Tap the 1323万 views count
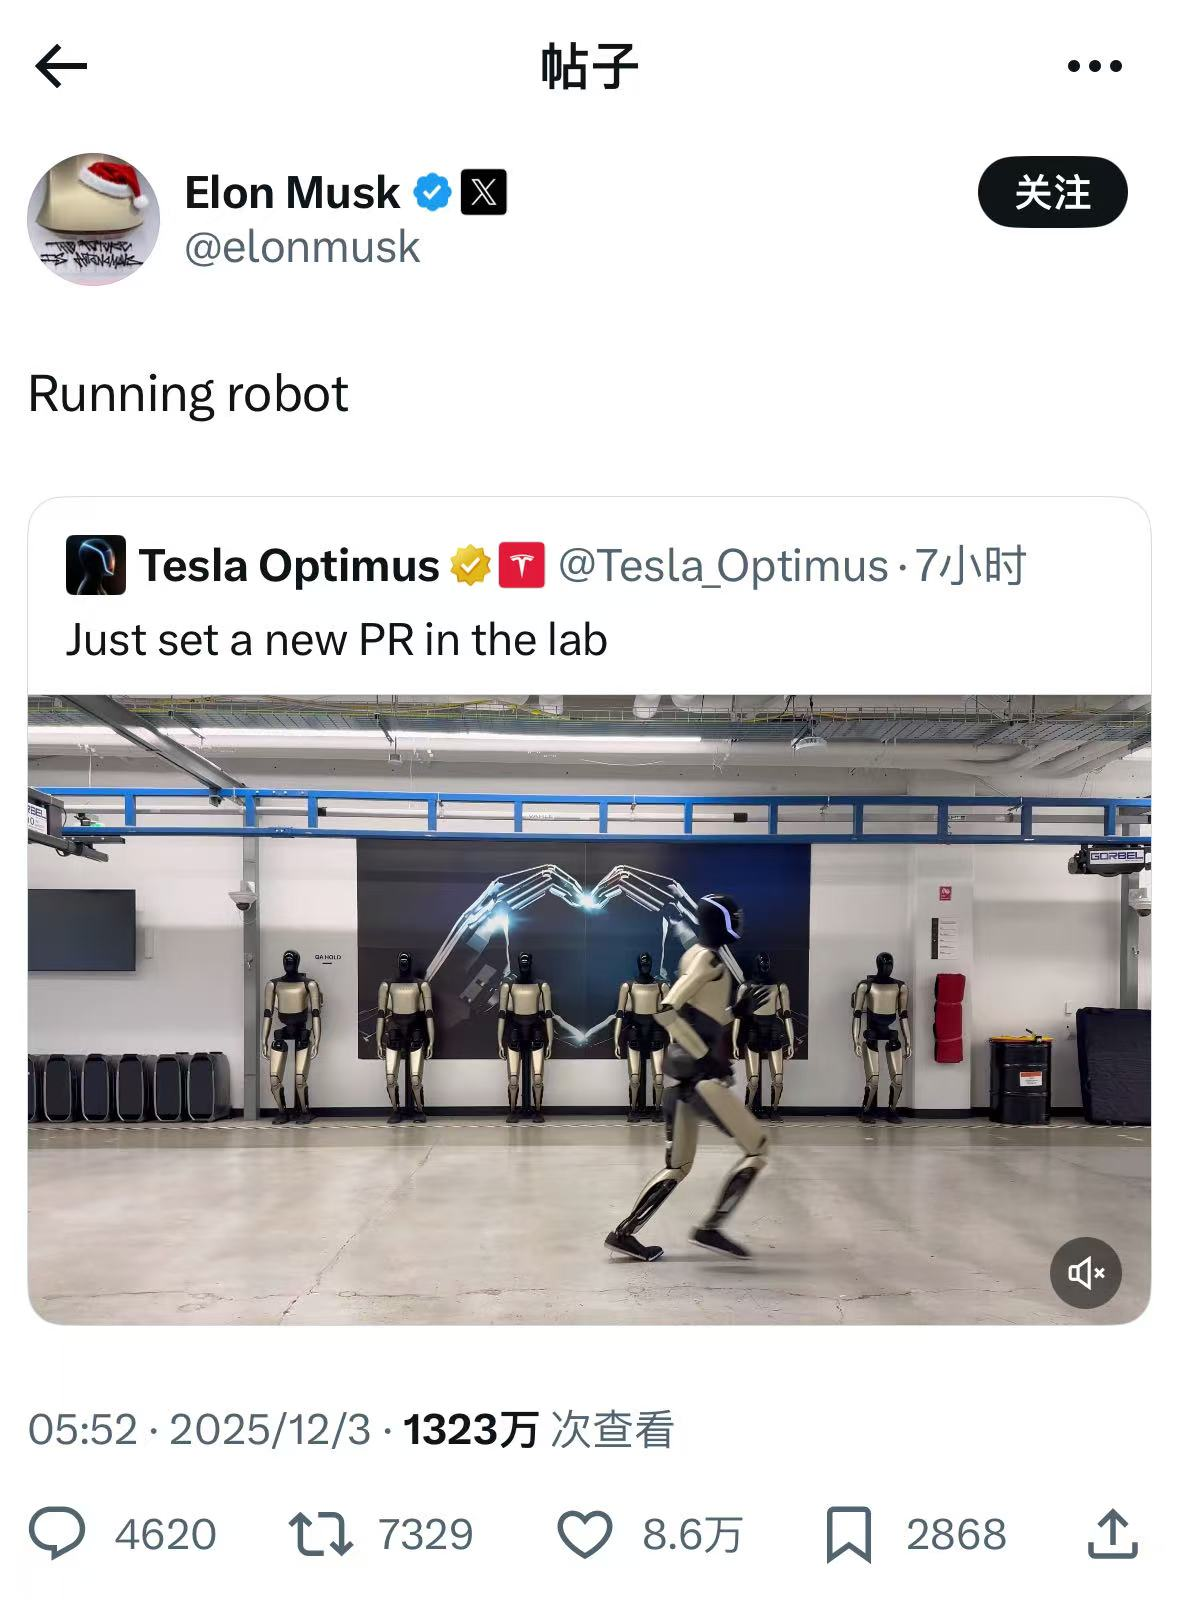1179x1615 pixels. [x=470, y=1430]
